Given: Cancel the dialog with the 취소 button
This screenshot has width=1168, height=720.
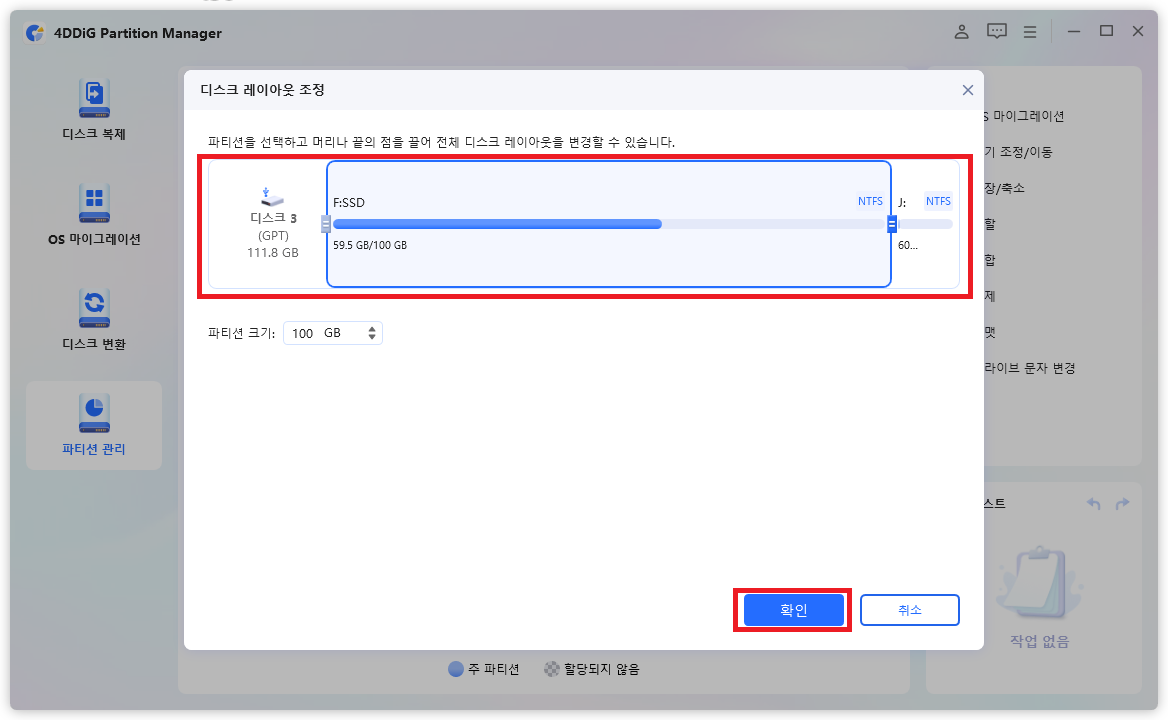Looking at the screenshot, I should tap(909, 609).
